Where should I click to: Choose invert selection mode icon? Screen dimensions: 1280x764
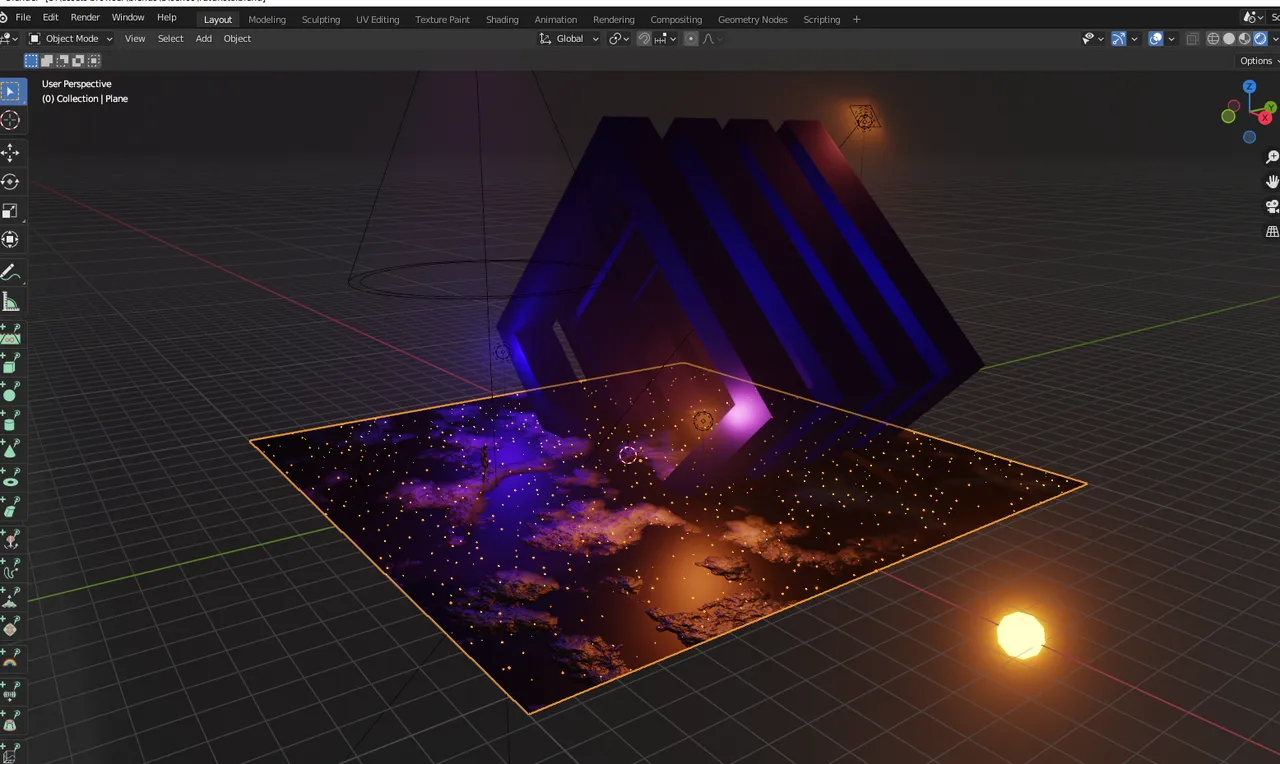pyautogui.click(x=78, y=61)
